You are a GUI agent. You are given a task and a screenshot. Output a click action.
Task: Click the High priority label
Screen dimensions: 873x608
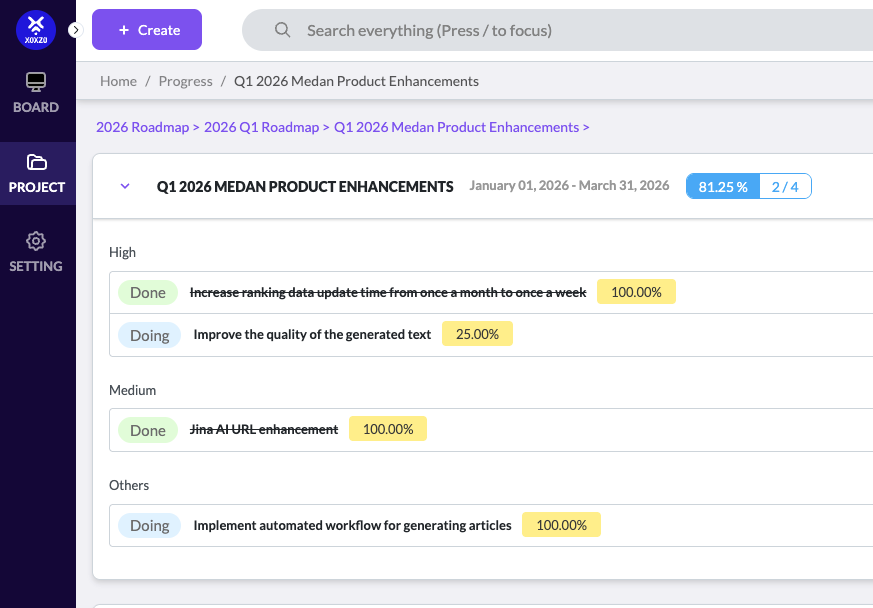pyautogui.click(x=122, y=252)
